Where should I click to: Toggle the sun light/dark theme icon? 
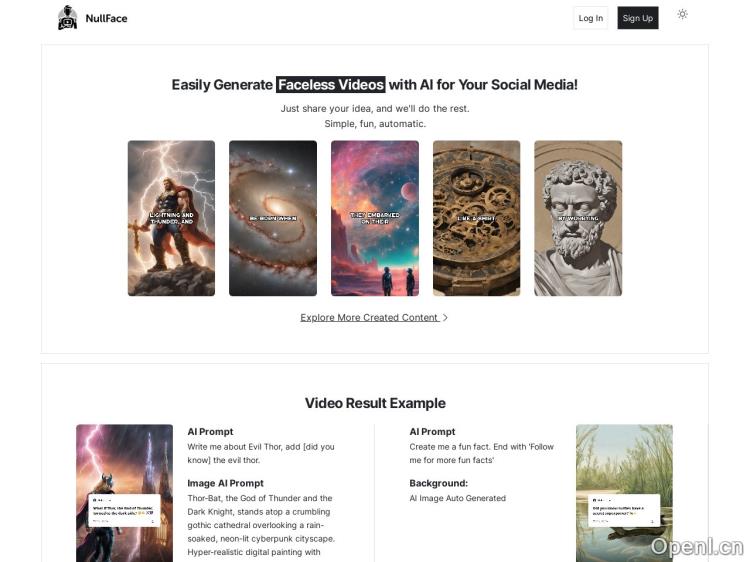683,14
